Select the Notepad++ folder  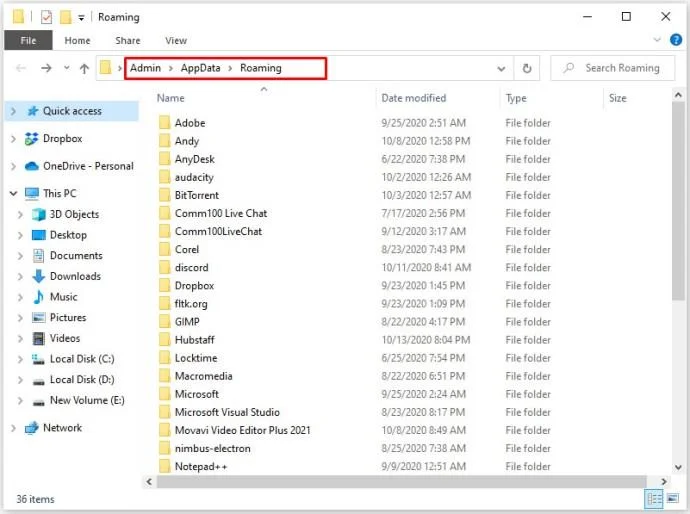[201, 466]
